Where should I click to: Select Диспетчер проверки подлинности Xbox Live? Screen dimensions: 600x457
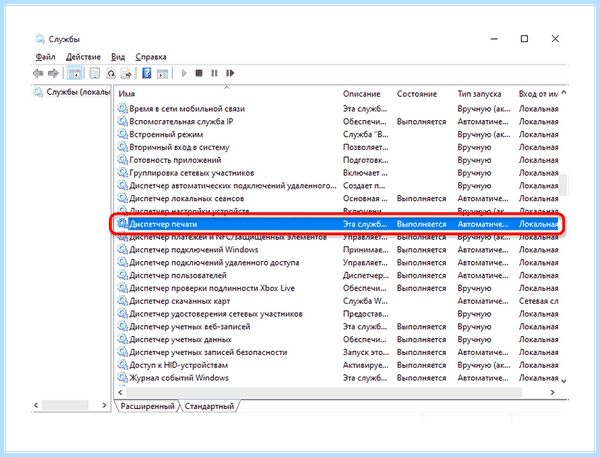coord(338,288)
